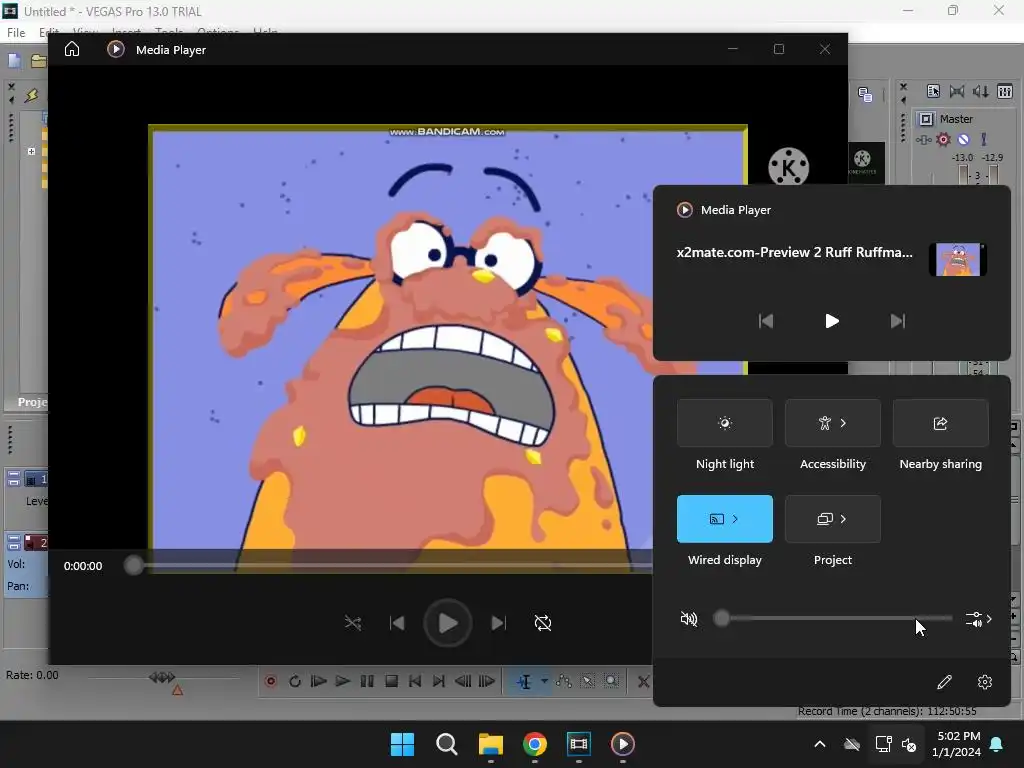Click the device explorer icon beside VEGAS preview

(865, 95)
